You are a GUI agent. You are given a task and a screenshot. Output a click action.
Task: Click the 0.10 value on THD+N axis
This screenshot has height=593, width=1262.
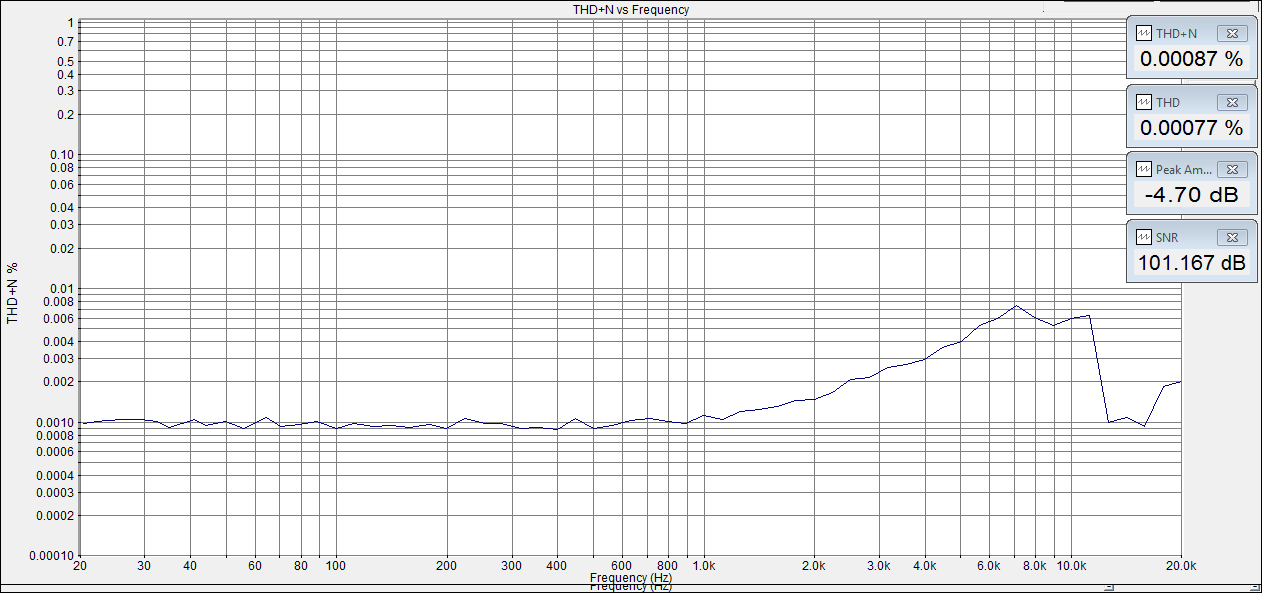pos(63,155)
